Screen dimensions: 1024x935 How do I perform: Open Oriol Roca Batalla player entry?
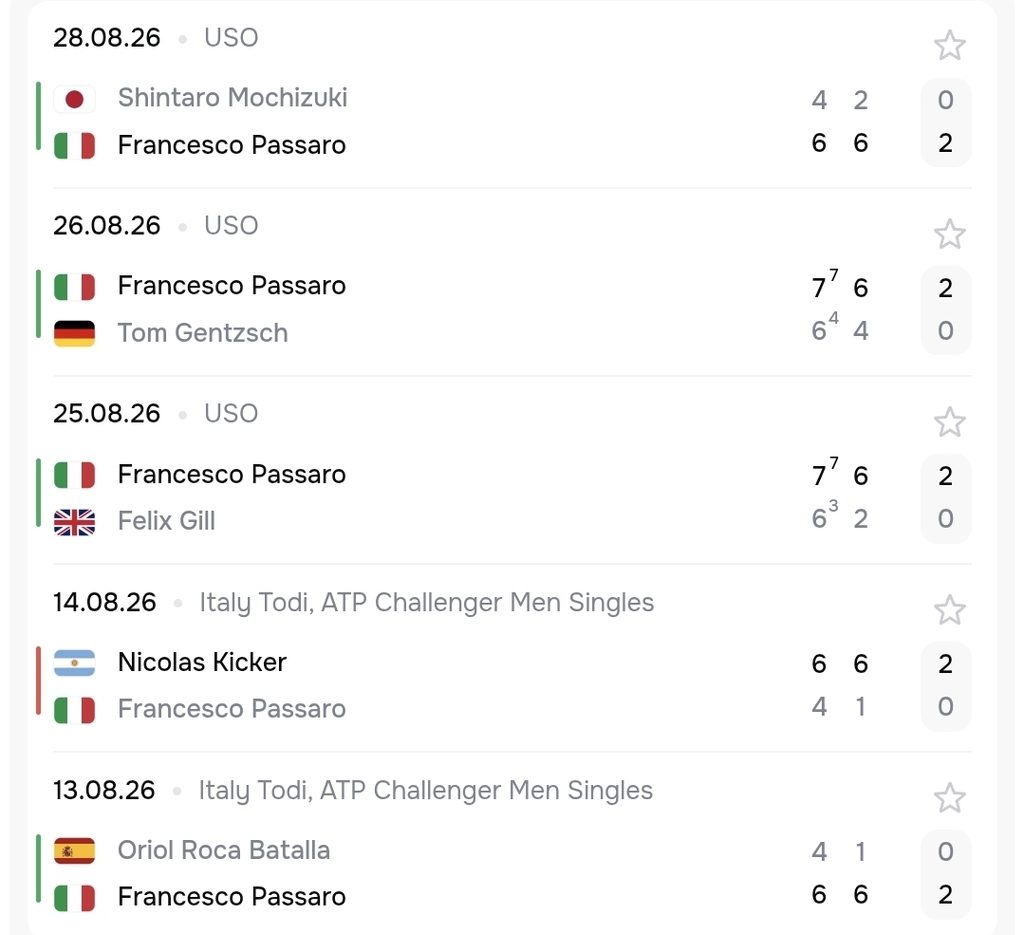point(224,850)
